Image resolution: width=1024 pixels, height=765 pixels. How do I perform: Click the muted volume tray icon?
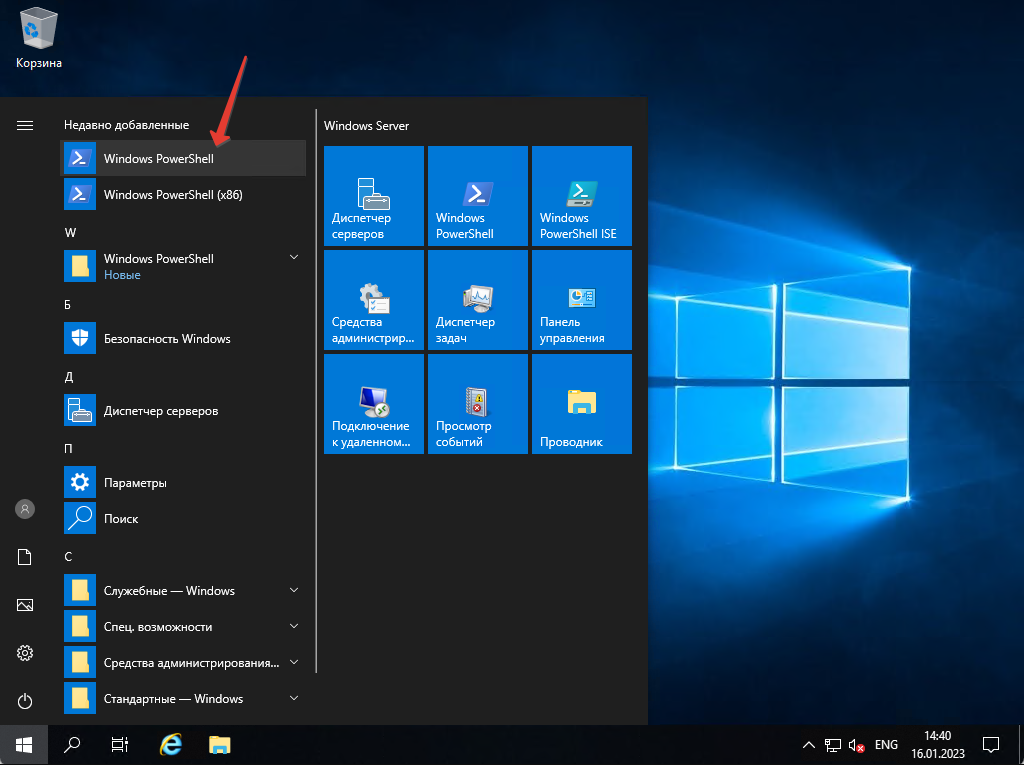(x=856, y=745)
